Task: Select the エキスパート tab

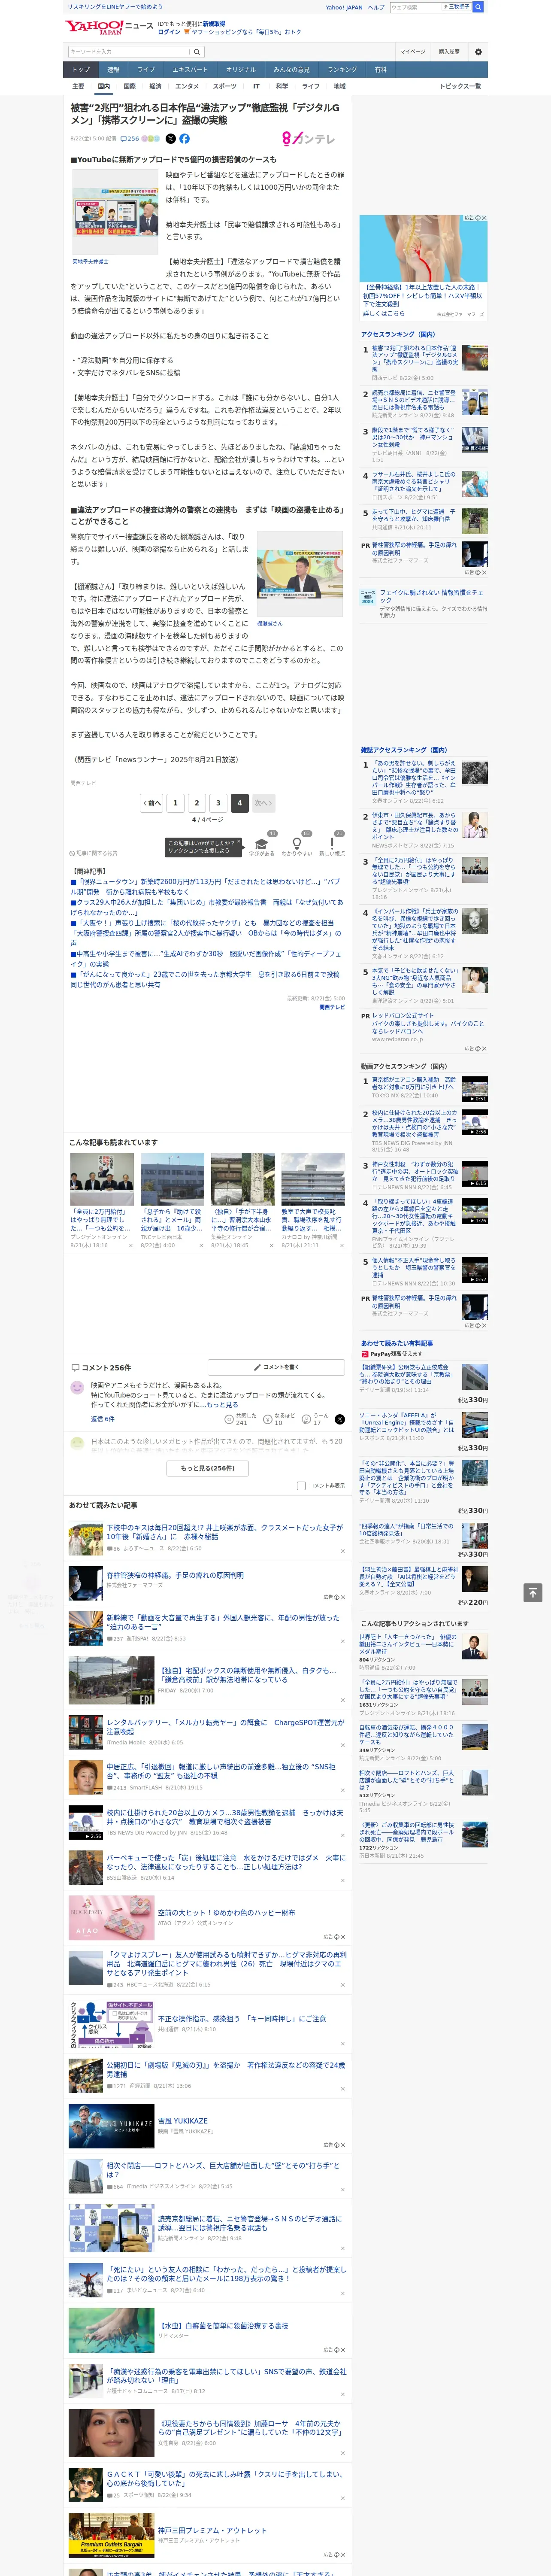Action: pos(190,70)
